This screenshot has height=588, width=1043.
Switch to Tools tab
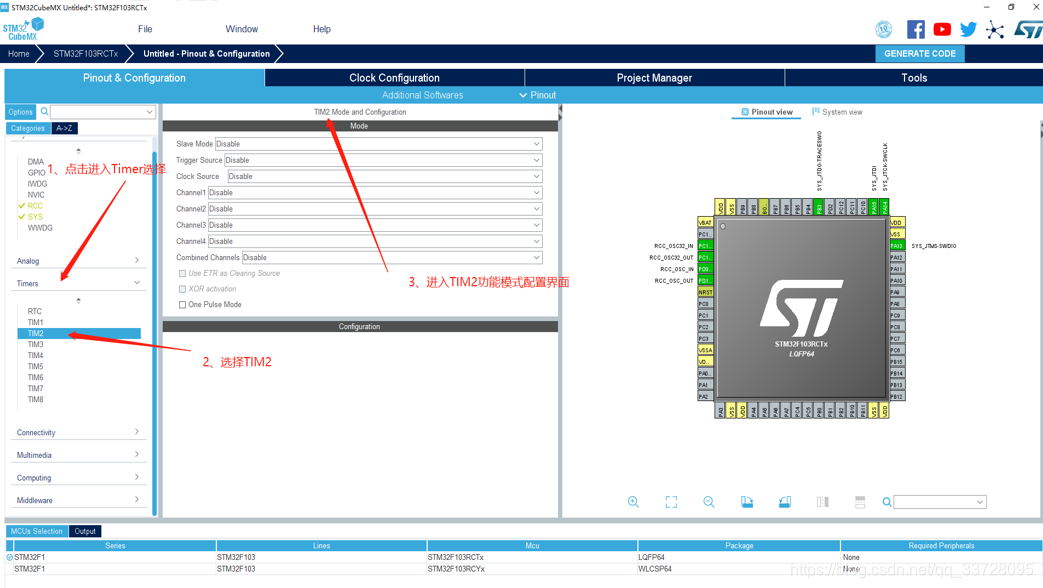(x=914, y=78)
